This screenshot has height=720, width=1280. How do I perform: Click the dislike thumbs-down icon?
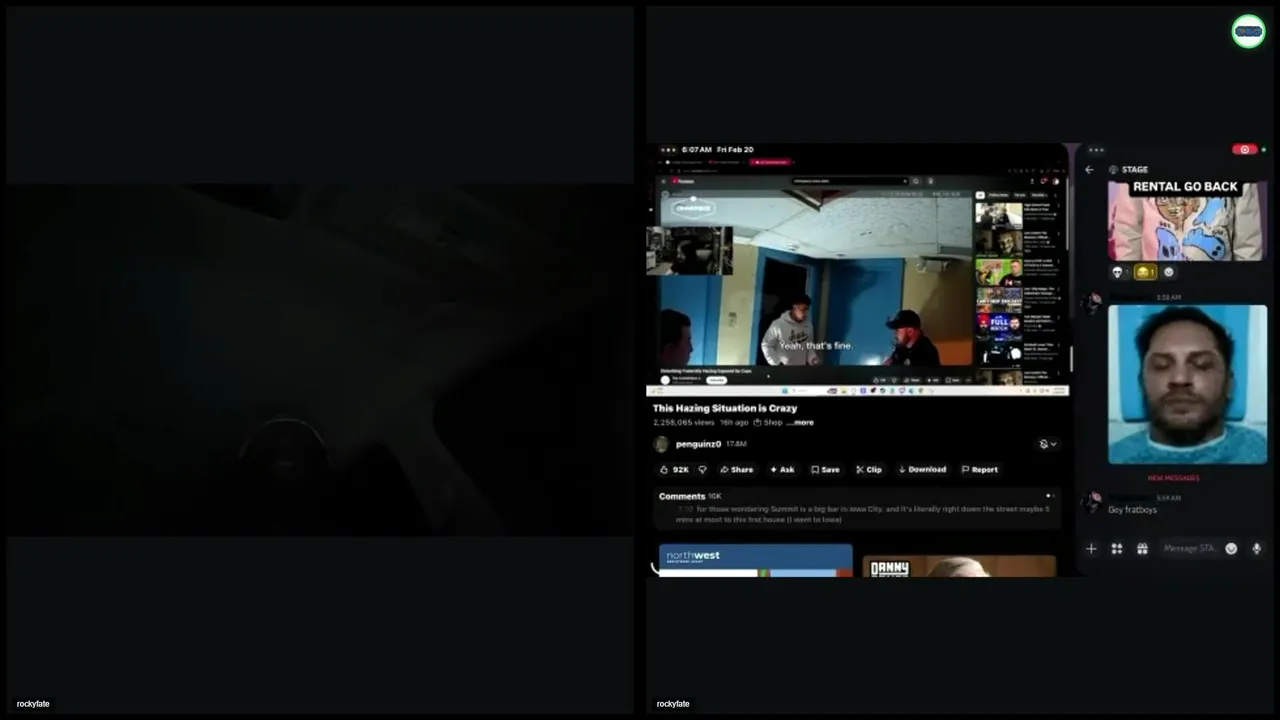click(702, 469)
